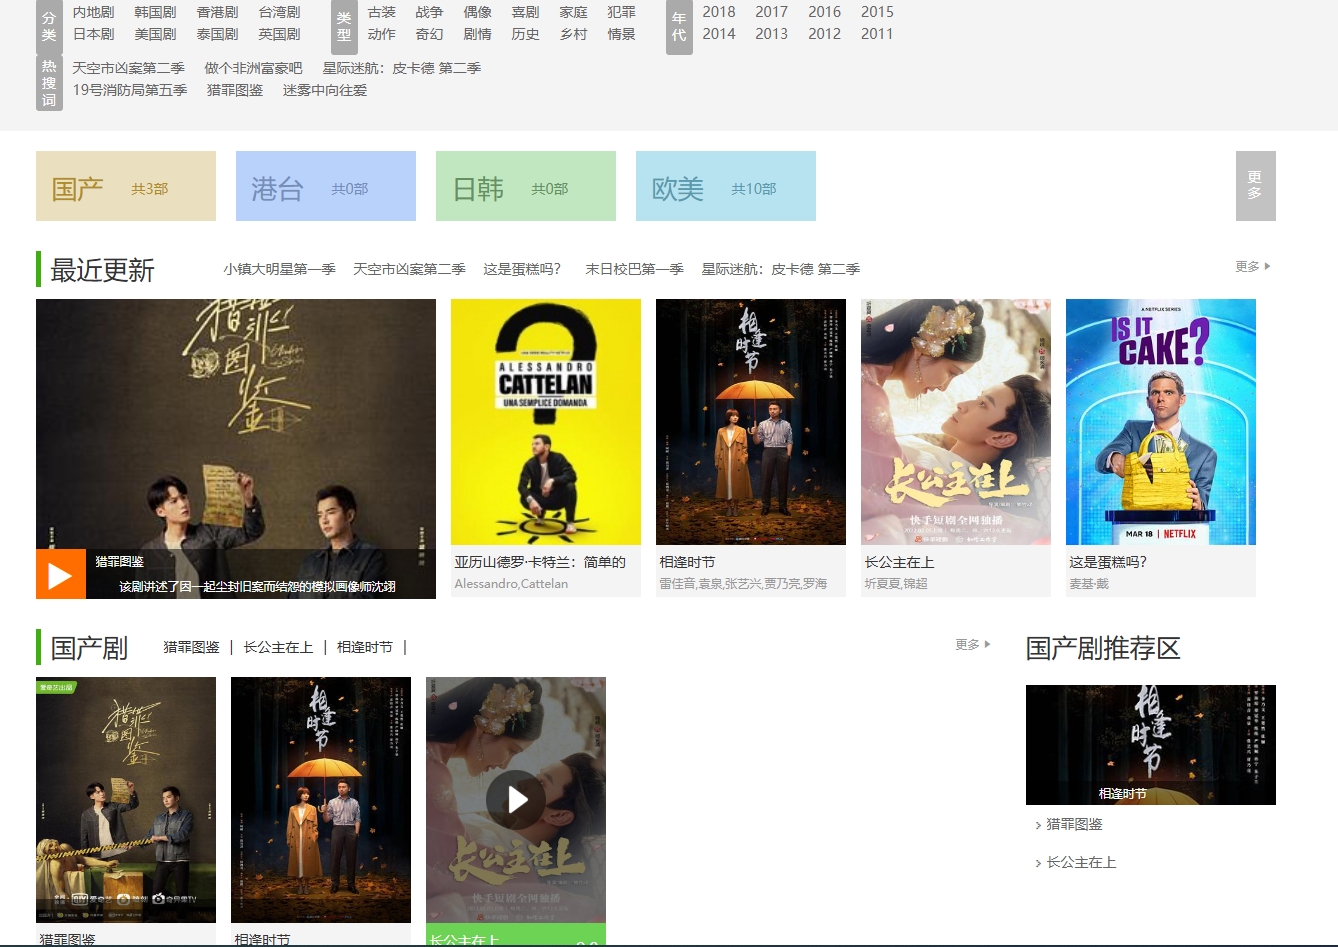The width and height of the screenshot is (1338, 947).
Task: Open 末日校巴第一季 in recent updates
Action: click(x=634, y=269)
